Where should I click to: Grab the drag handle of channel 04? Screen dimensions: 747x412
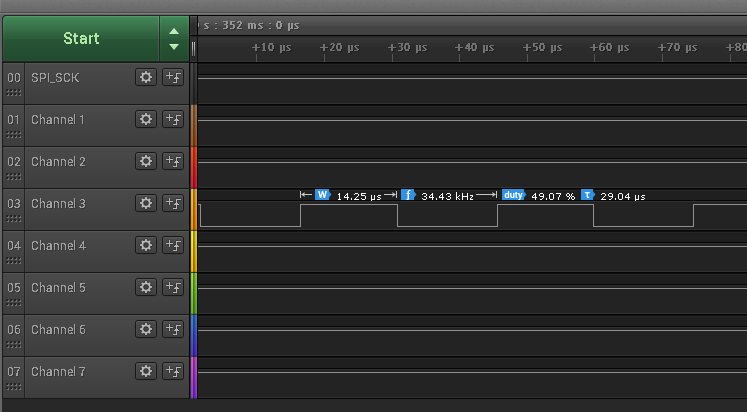click(x=14, y=261)
